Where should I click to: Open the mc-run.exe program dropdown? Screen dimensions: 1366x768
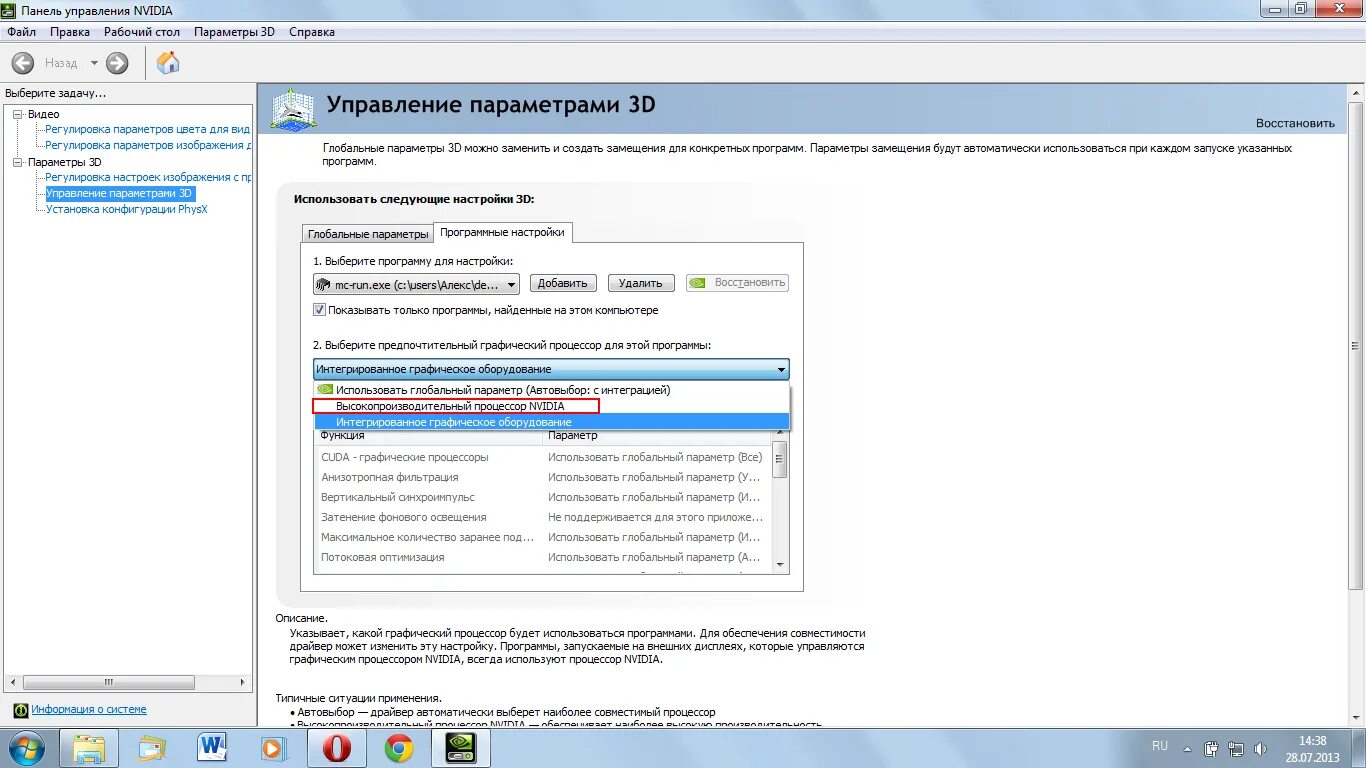coord(416,284)
